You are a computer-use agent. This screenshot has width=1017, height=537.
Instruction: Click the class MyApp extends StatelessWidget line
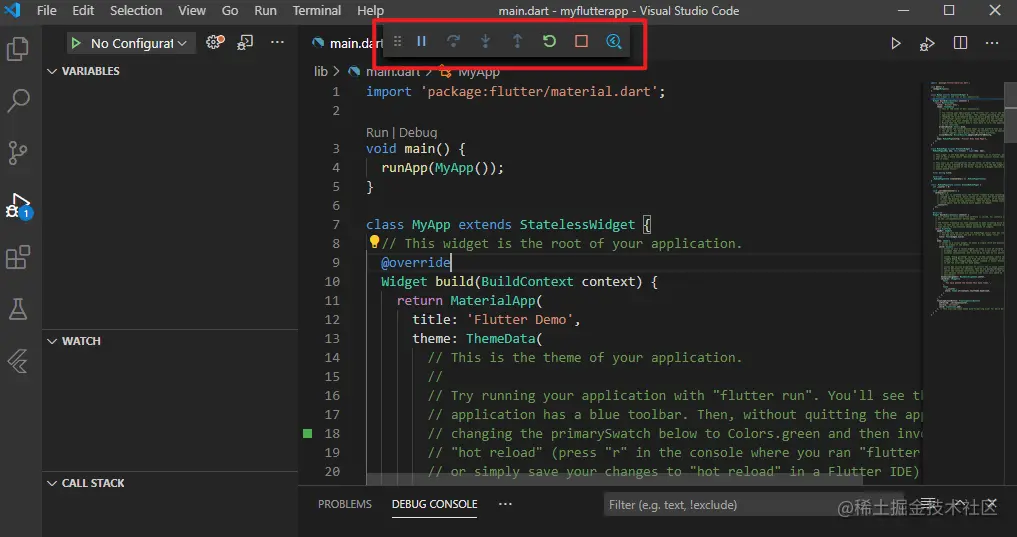point(508,224)
